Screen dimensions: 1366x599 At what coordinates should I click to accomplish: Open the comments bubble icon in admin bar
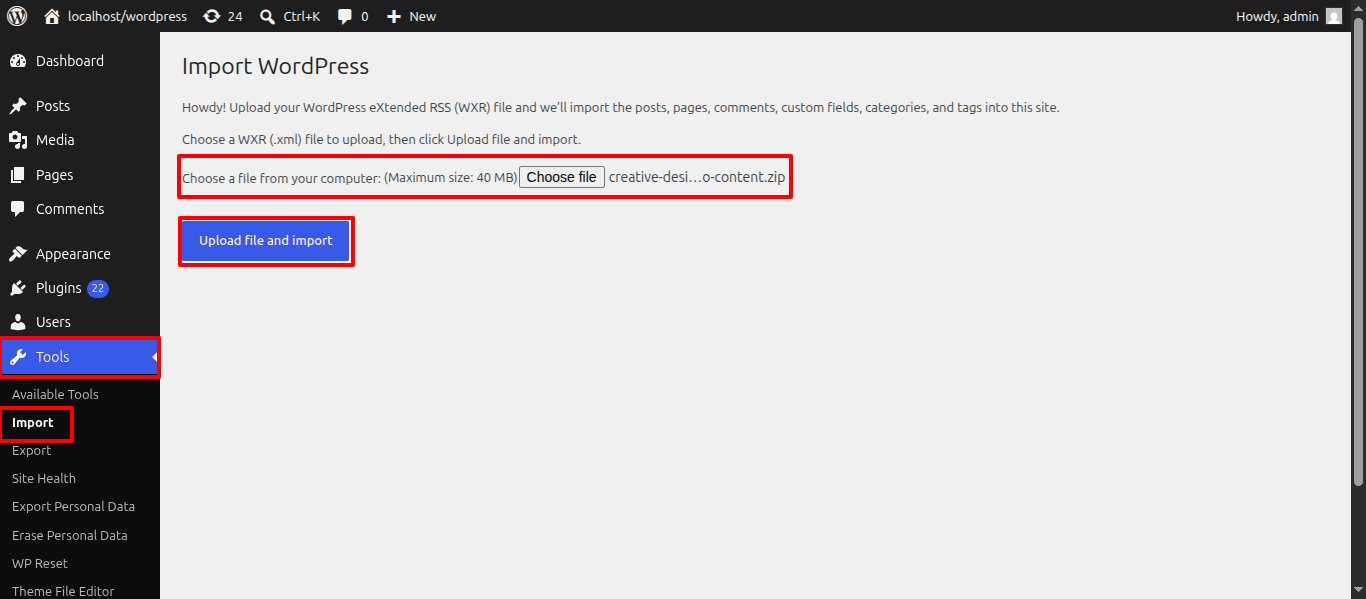pos(345,16)
